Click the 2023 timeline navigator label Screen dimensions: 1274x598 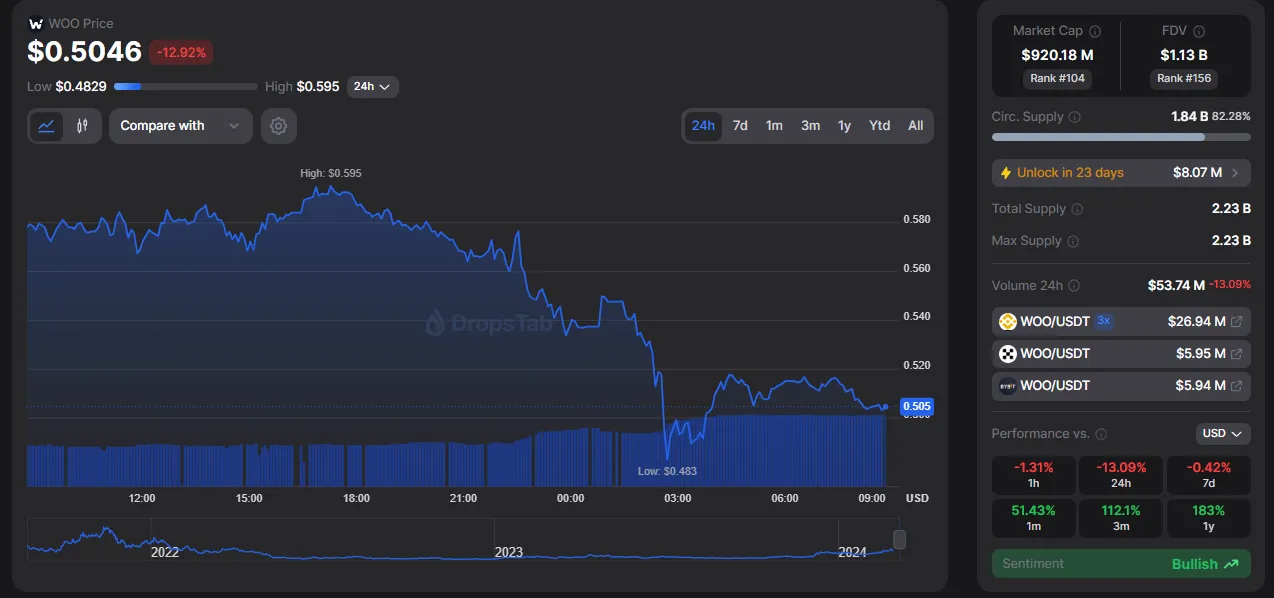coord(509,552)
